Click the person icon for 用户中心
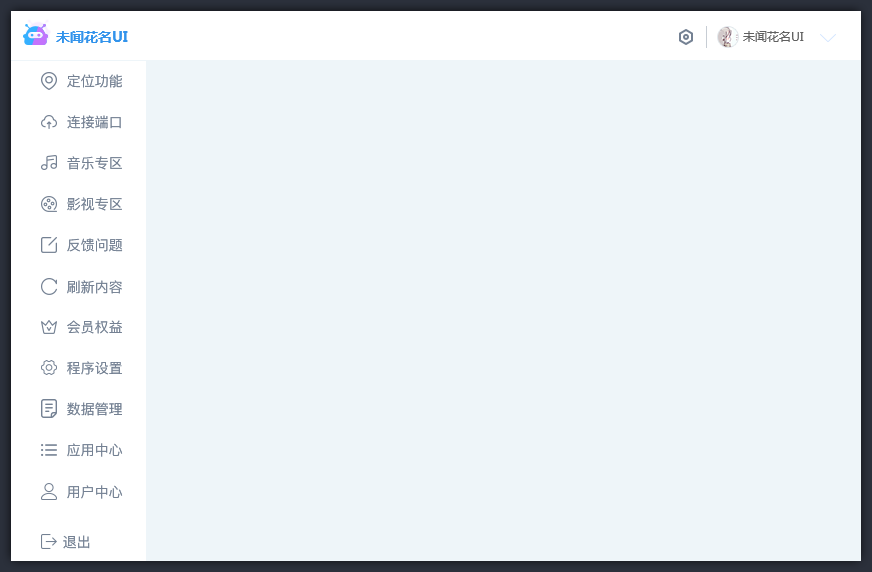 point(49,491)
